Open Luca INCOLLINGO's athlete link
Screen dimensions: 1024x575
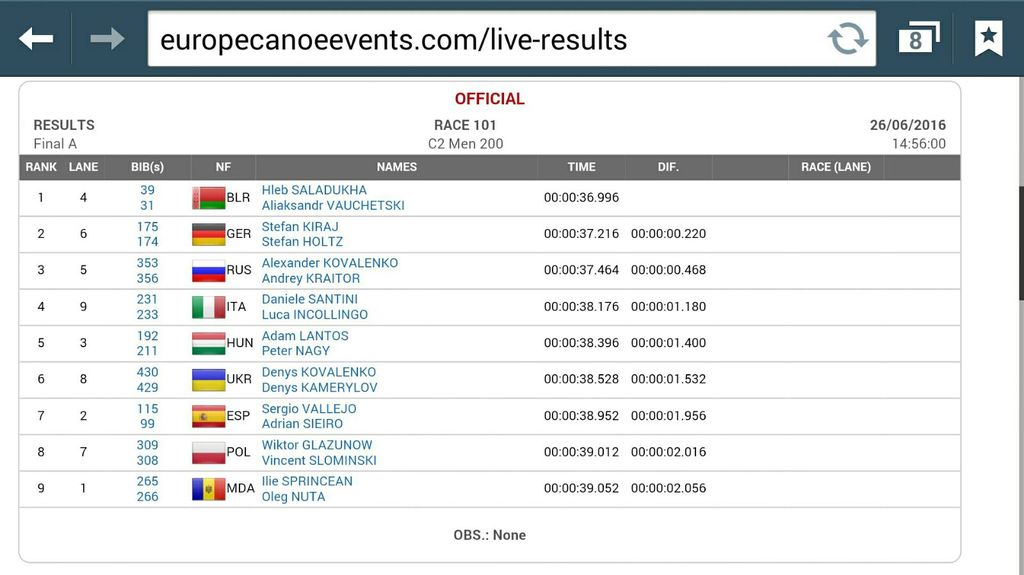(315, 315)
